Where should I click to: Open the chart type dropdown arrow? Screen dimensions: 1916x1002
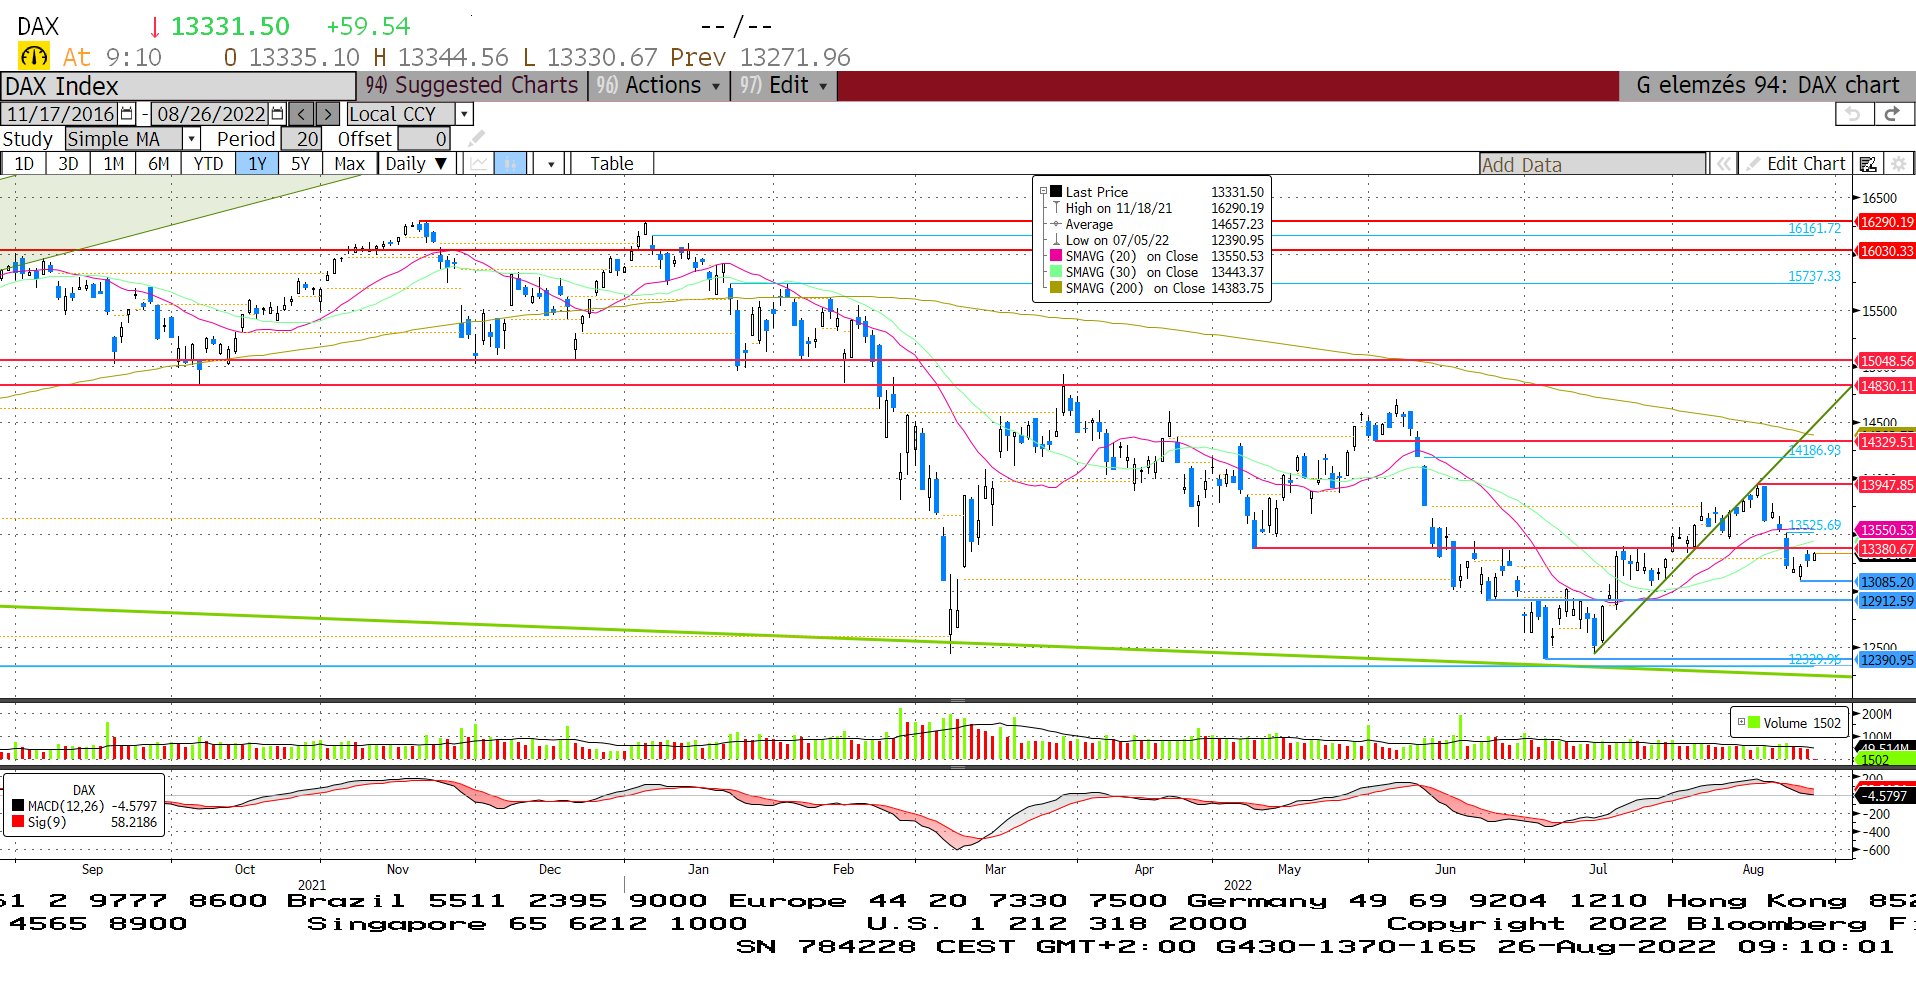(551, 164)
